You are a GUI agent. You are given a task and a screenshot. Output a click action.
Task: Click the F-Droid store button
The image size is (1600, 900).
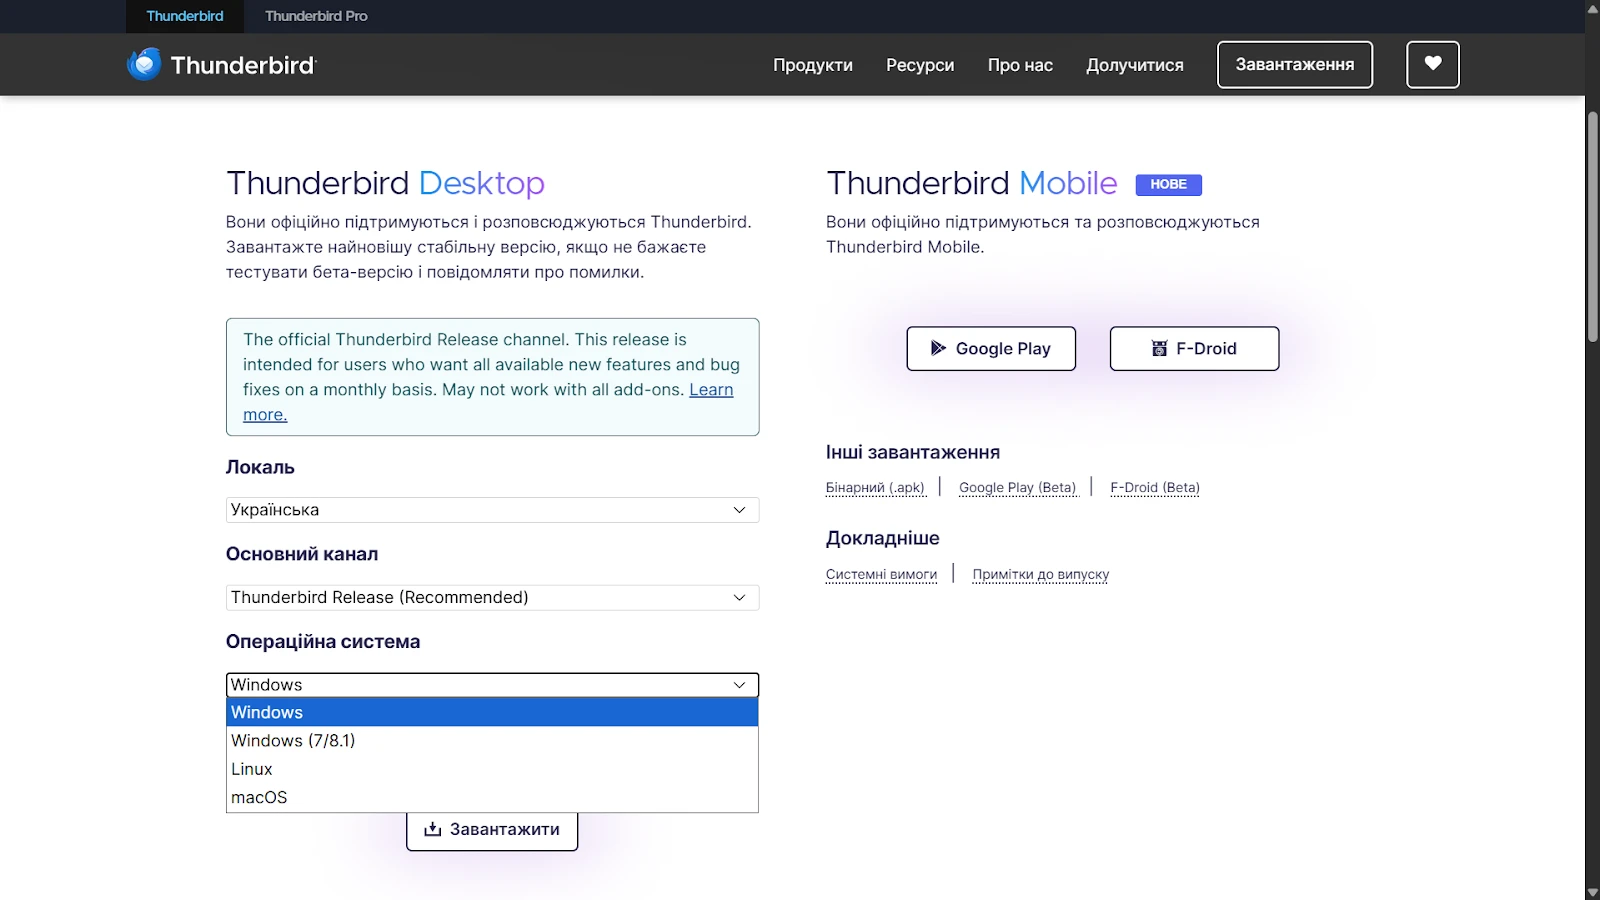coord(1193,348)
